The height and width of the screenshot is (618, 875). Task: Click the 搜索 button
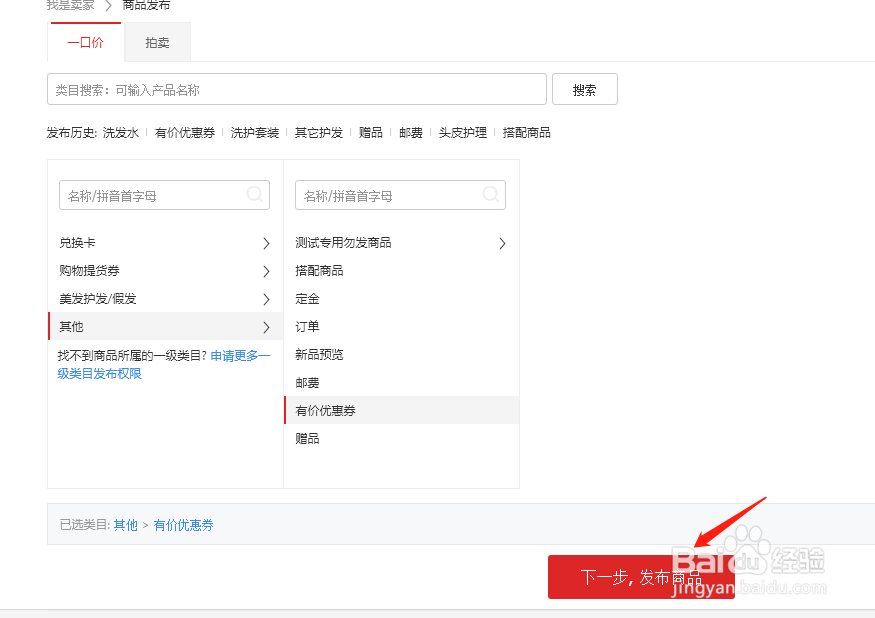585,89
